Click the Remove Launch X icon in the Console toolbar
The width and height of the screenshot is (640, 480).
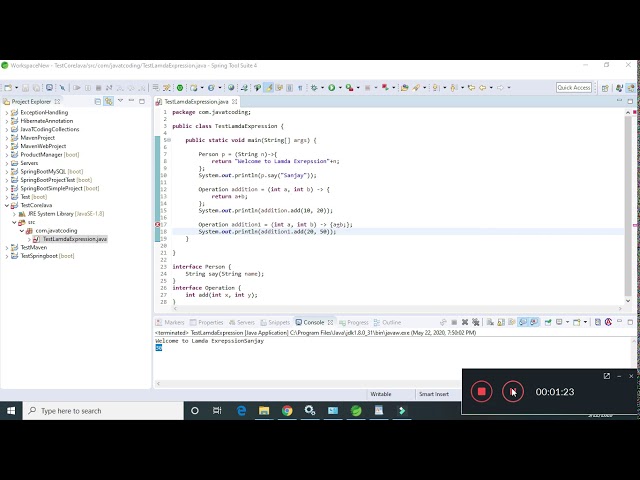(464, 322)
